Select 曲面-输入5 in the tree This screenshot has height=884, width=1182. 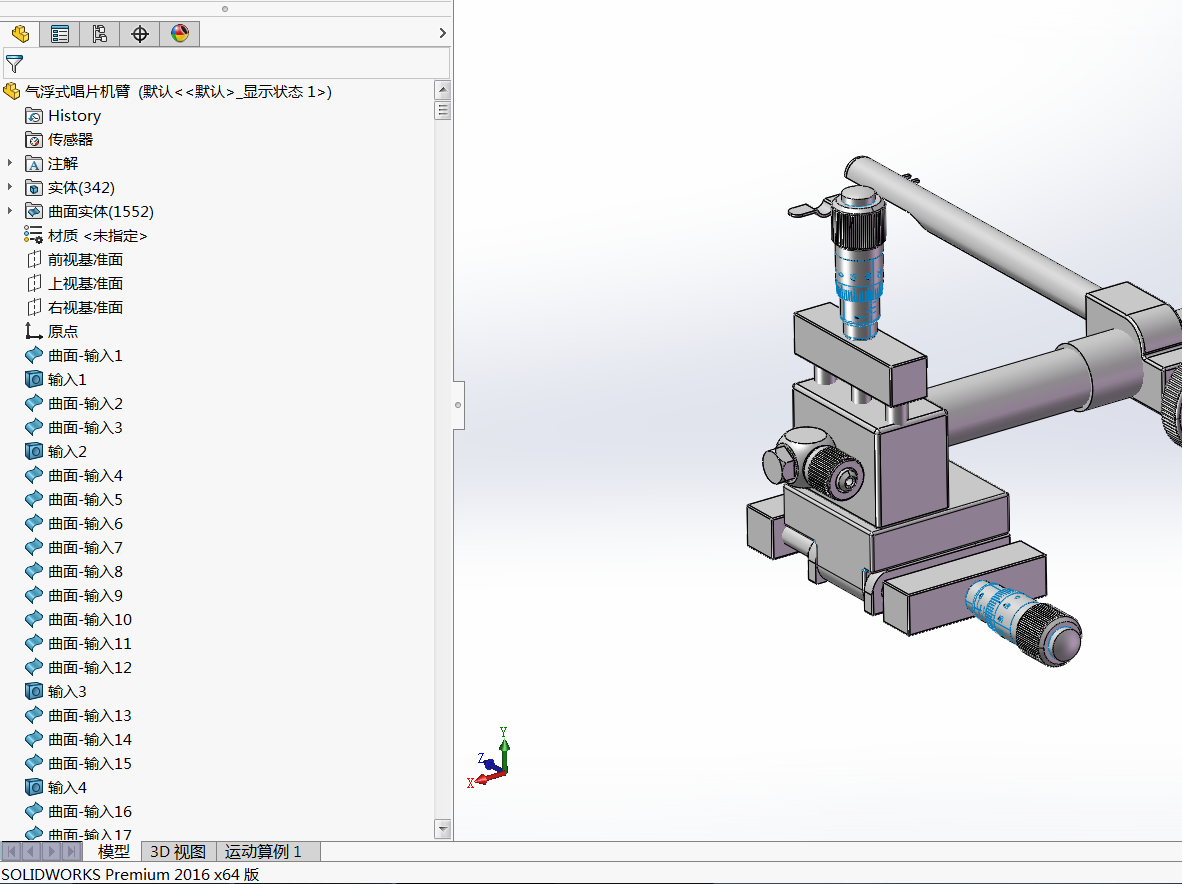pyautogui.click(x=85, y=500)
